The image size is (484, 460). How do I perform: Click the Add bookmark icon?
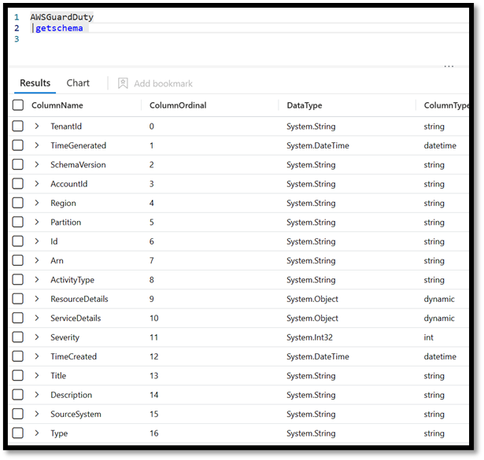coord(123,83)
